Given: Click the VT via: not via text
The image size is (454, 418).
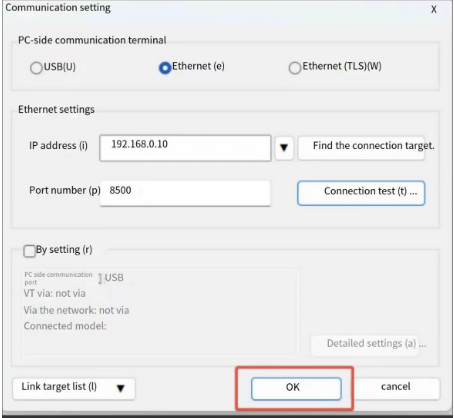Looking at the screenshot, I should (54, 293).
